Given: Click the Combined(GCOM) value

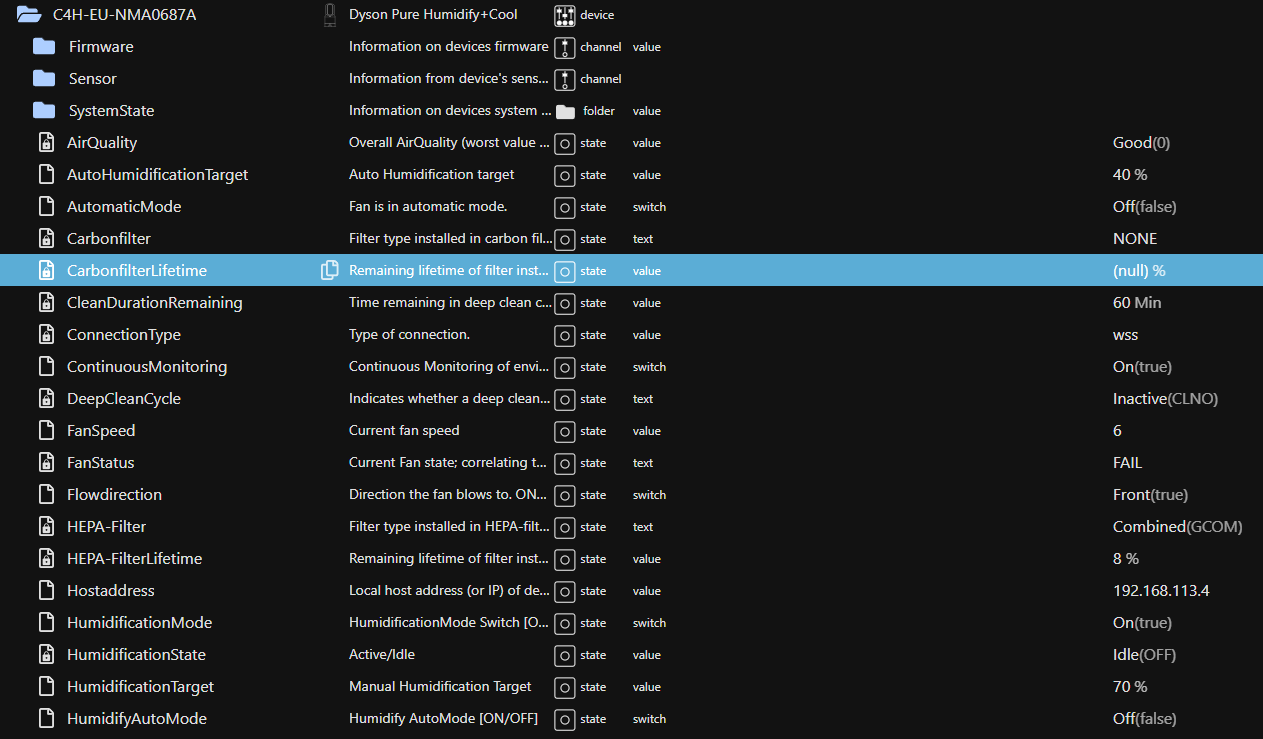Looking at the screenshot, I should pos(1178,527).
